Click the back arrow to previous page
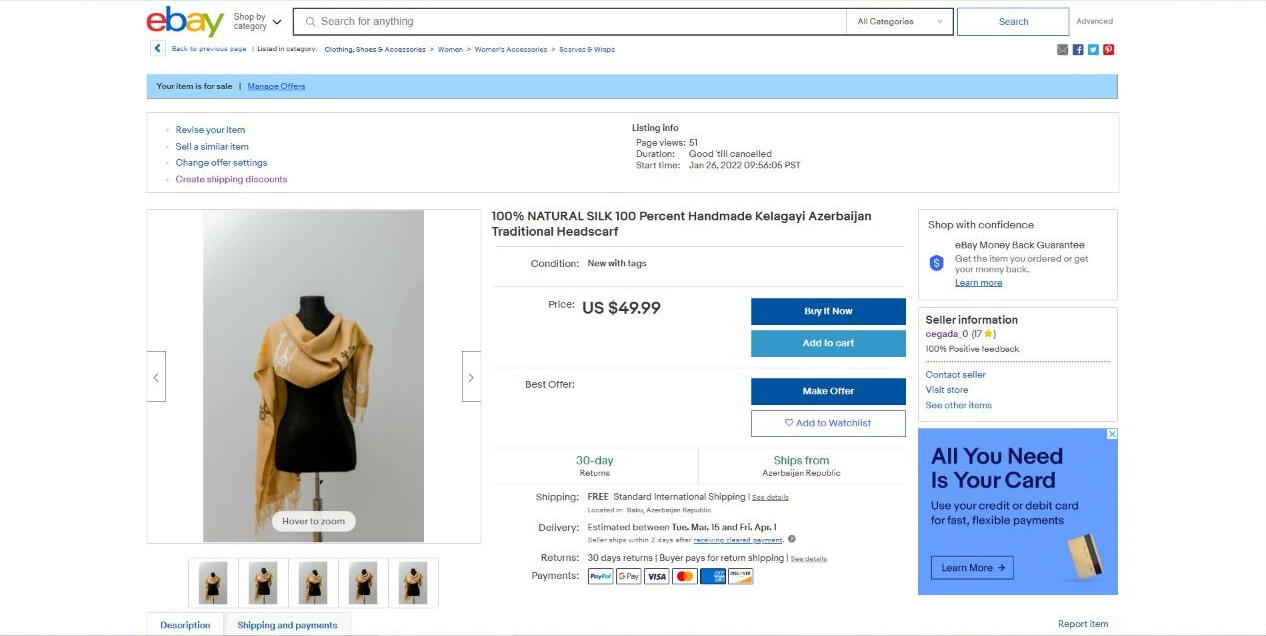This screenshot has height=636, width=1266. 158,48
